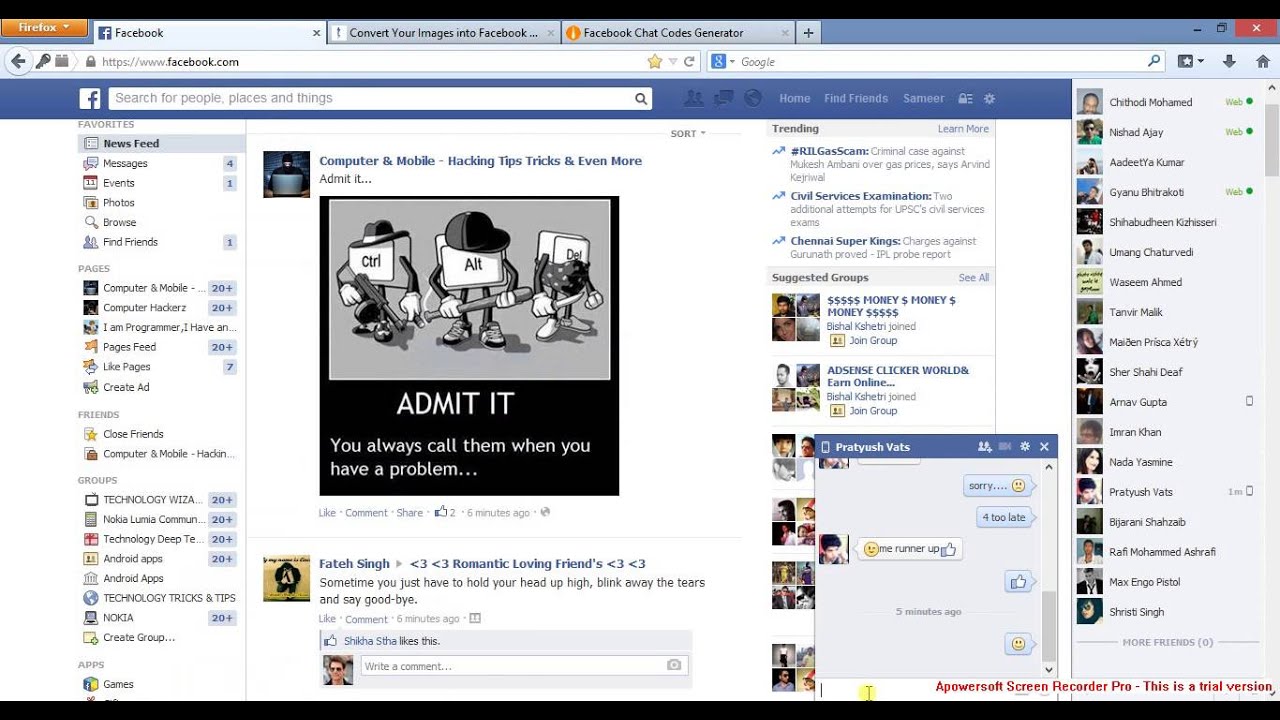
Task: Like the Fateh Singh post
Action: pyautogui.click(x=327, y=619)
